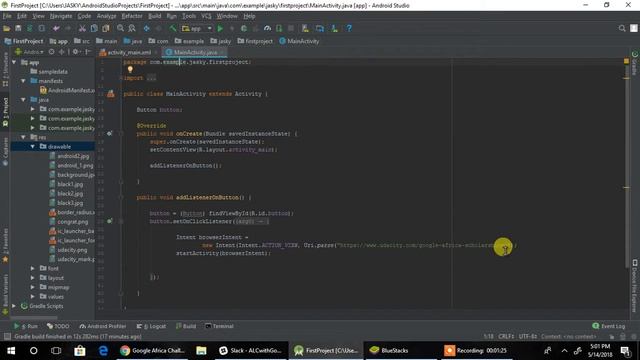
Task: Click the Cut scissors icon
Action: [82, 29]
